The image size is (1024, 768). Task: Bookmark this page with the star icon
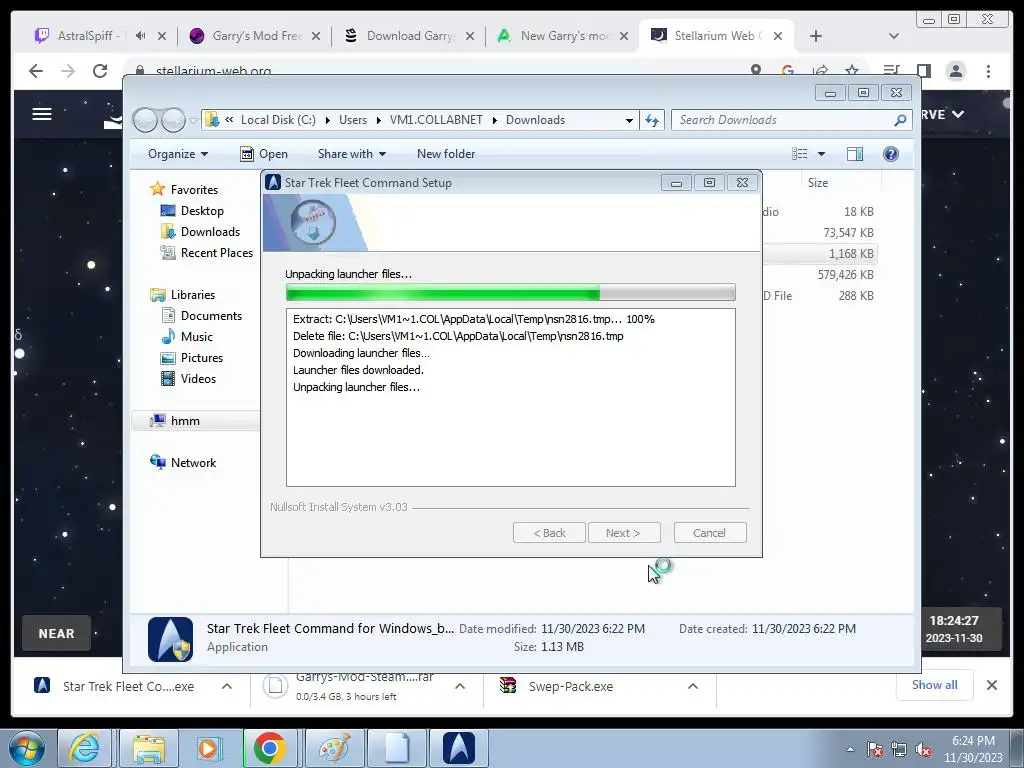click(x=852, y=70)
